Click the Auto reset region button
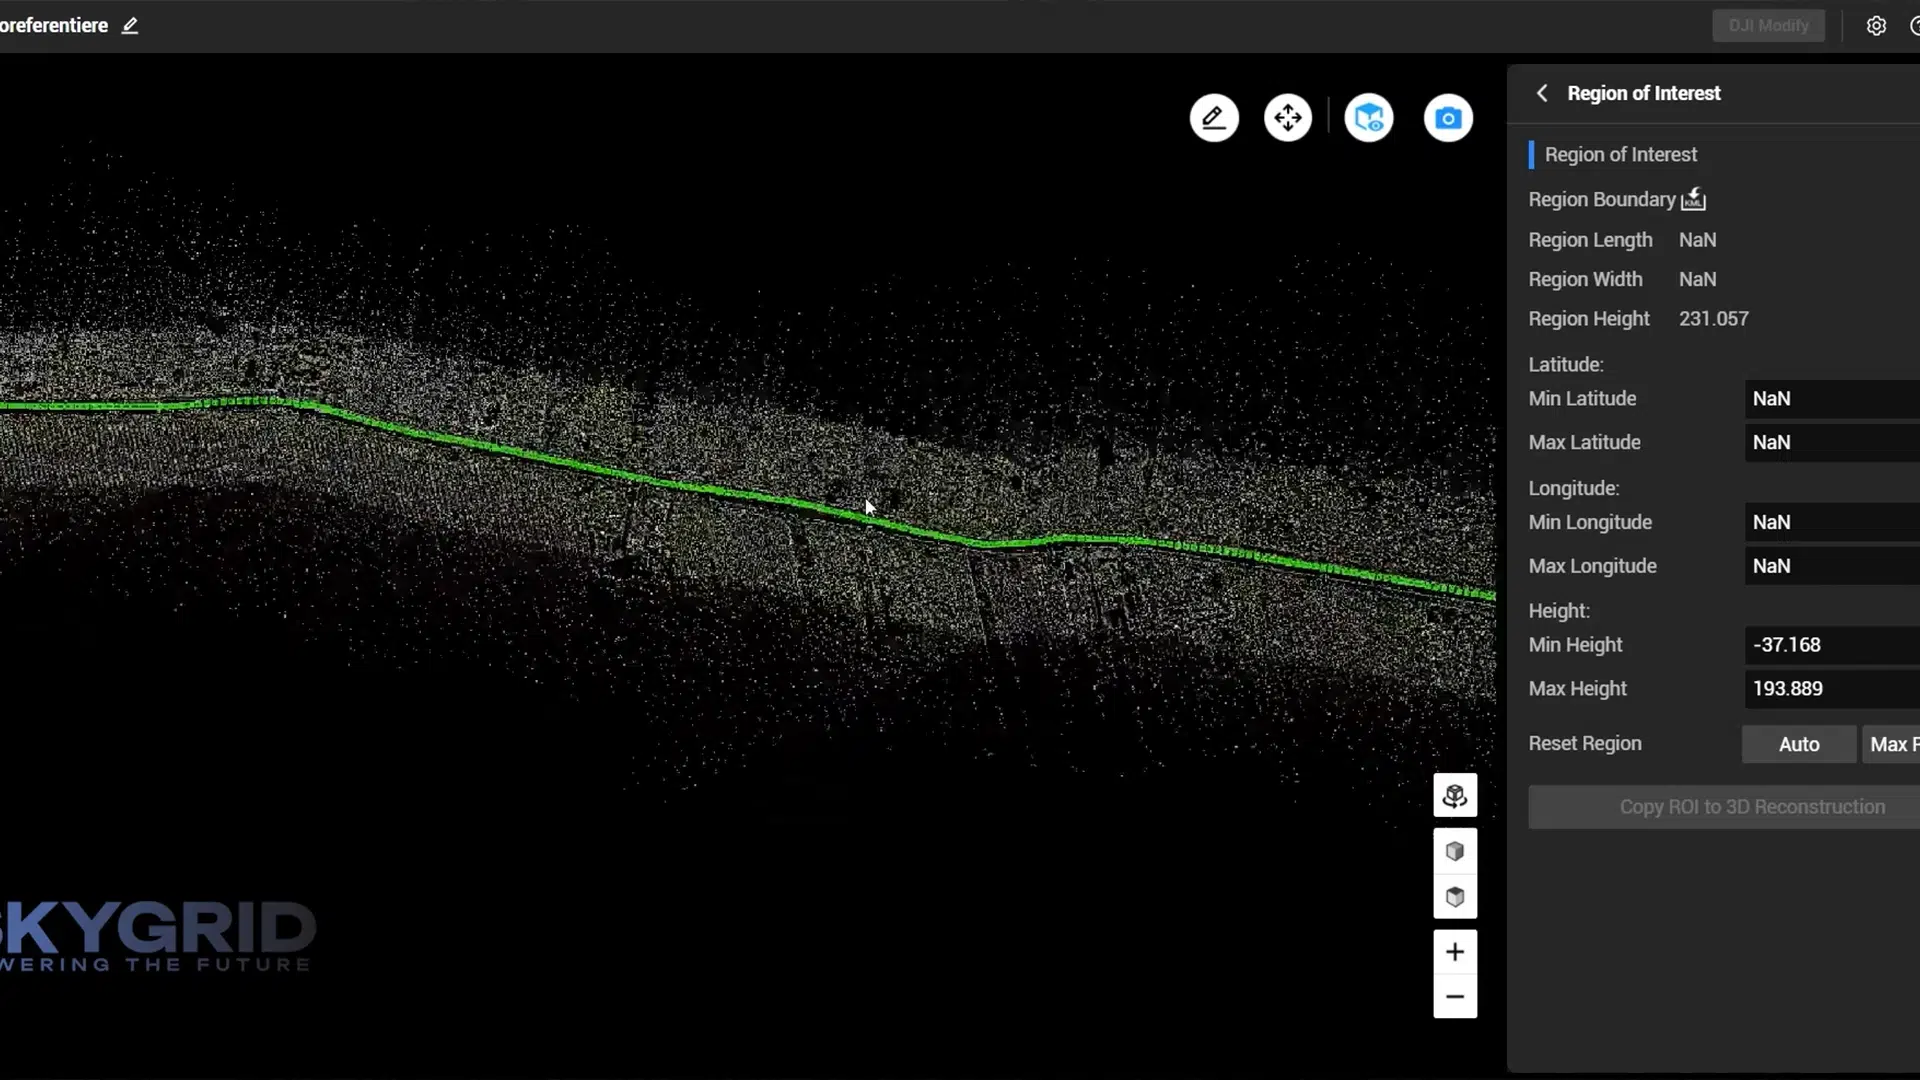This screenshot has height=1080, width=1920. (1798, 744)
